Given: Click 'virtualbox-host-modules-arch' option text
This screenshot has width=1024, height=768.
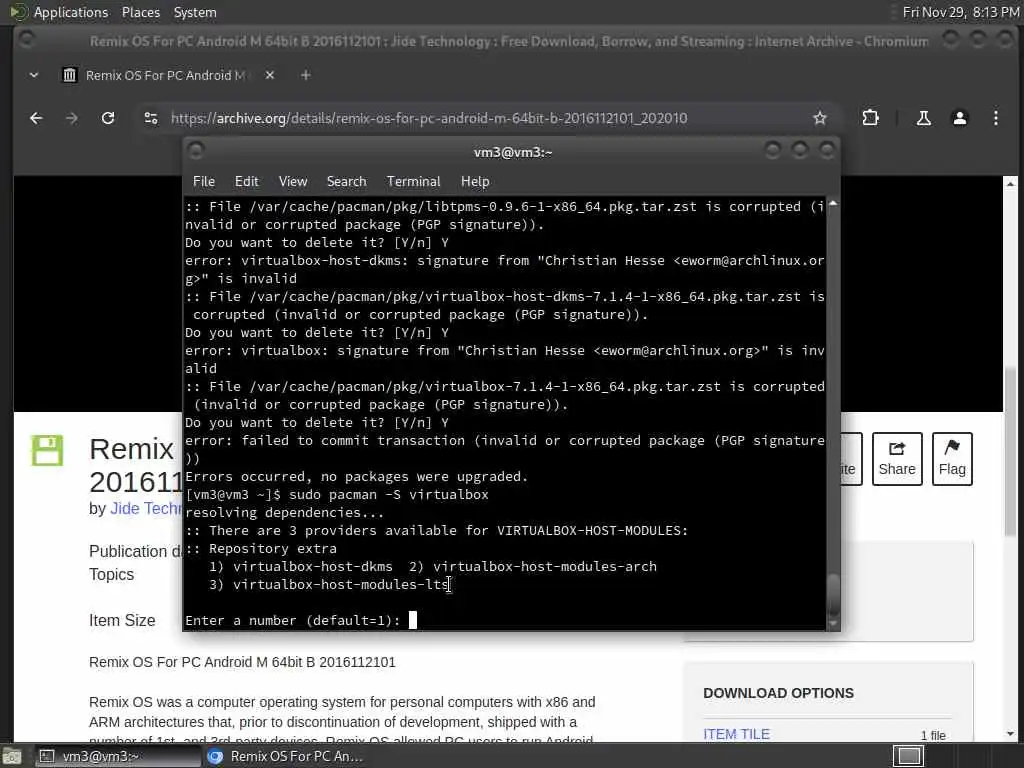Looking at the screenshot, I should [545, 566].
